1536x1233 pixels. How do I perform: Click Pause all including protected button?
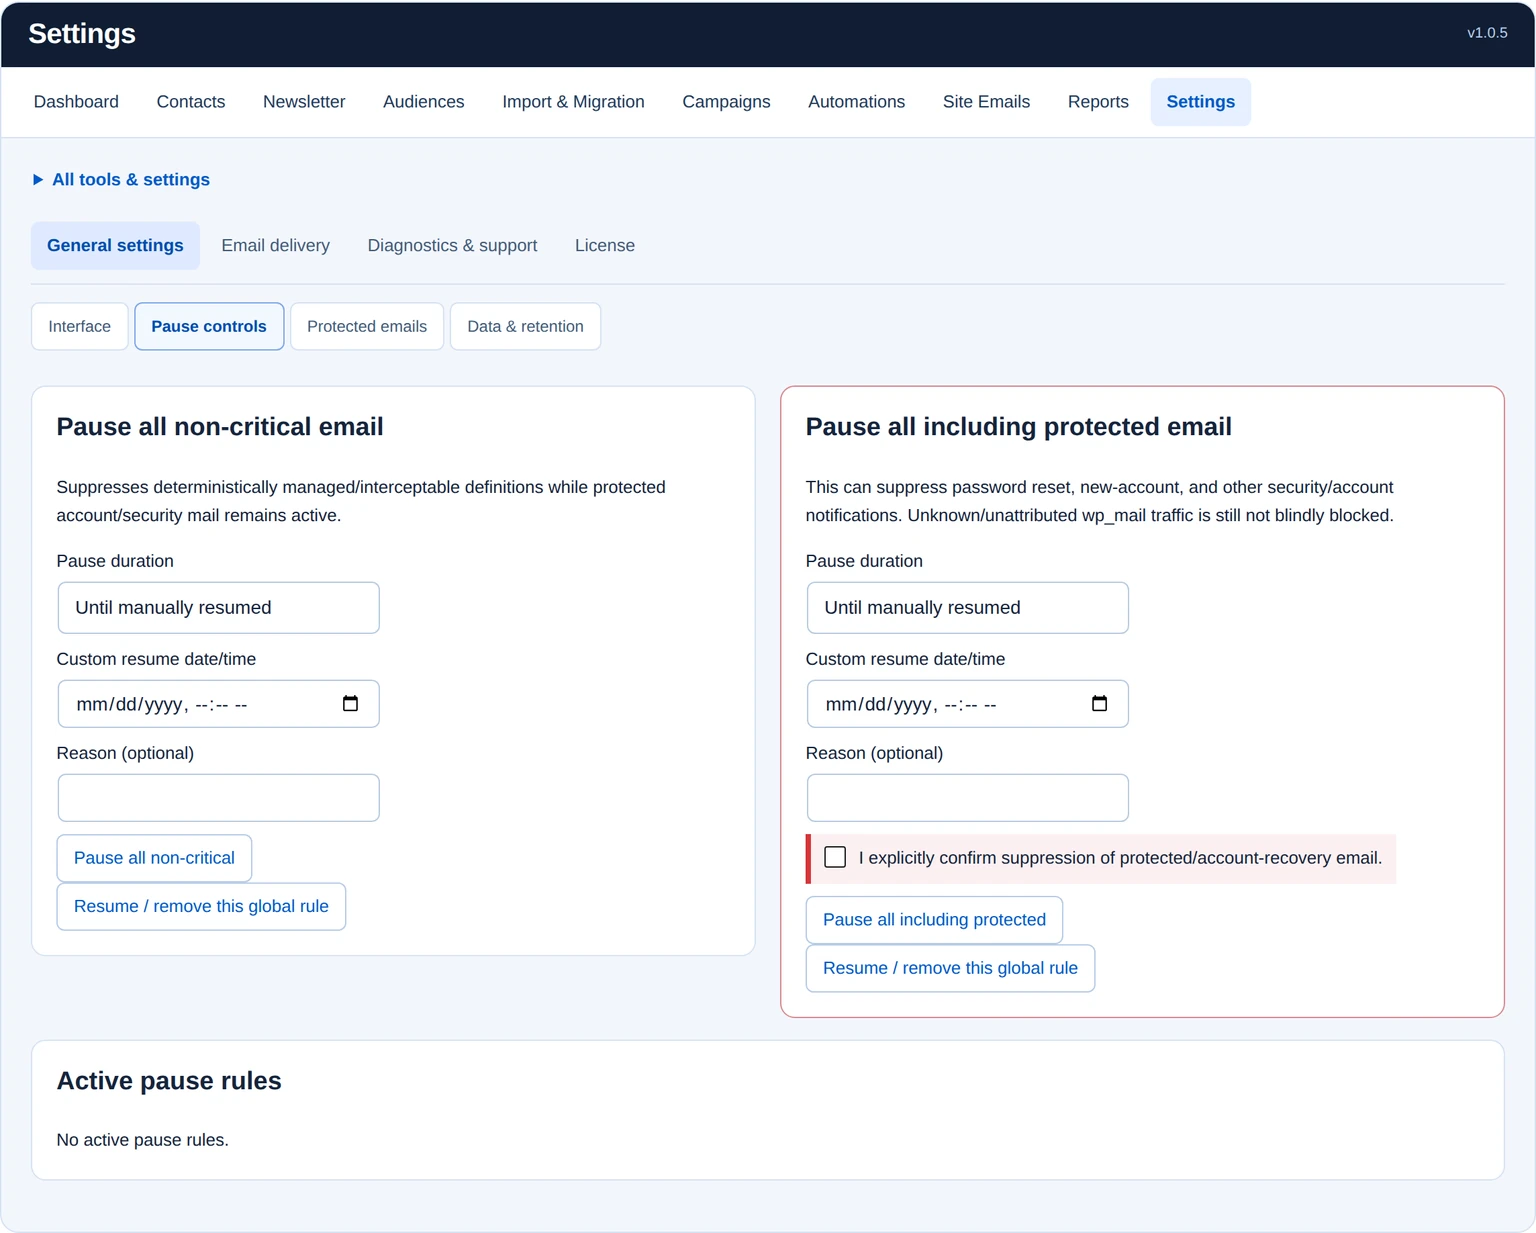pos(934,920)
